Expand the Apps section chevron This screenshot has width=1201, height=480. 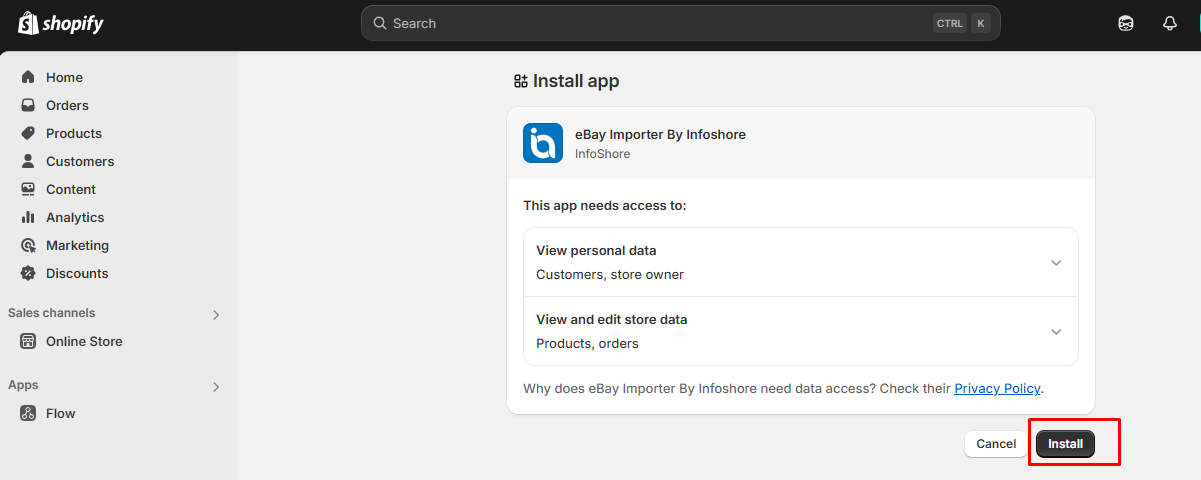pos(216,387)
